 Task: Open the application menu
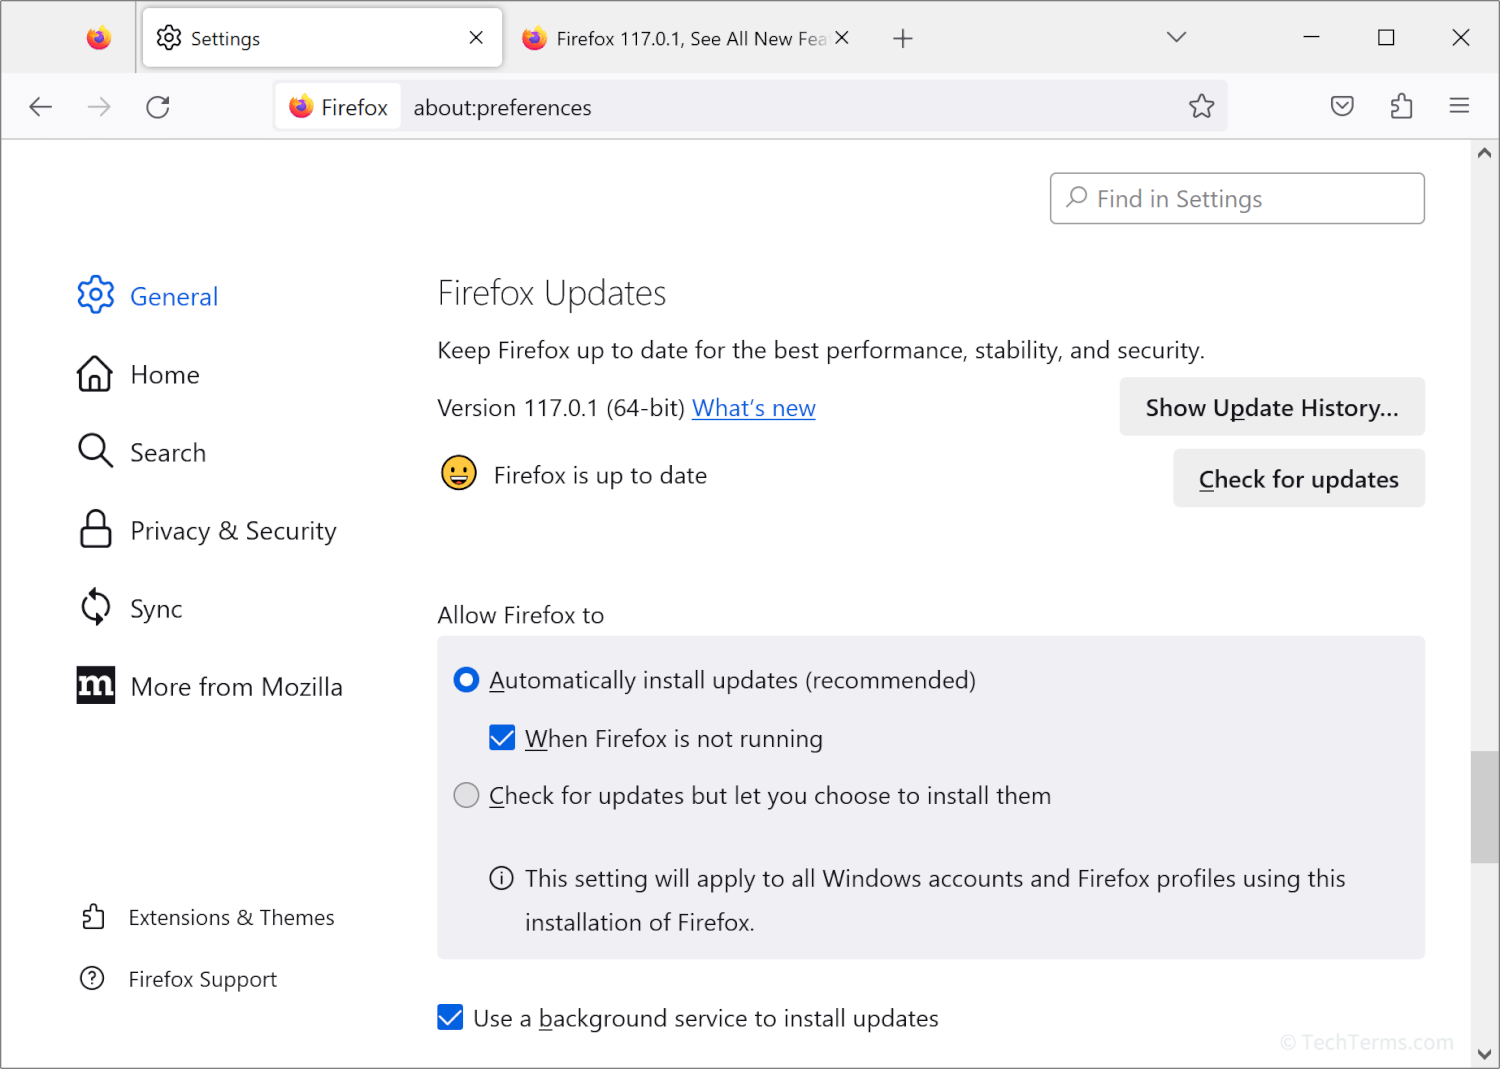pyautogui.click(x=1459, y=105)
